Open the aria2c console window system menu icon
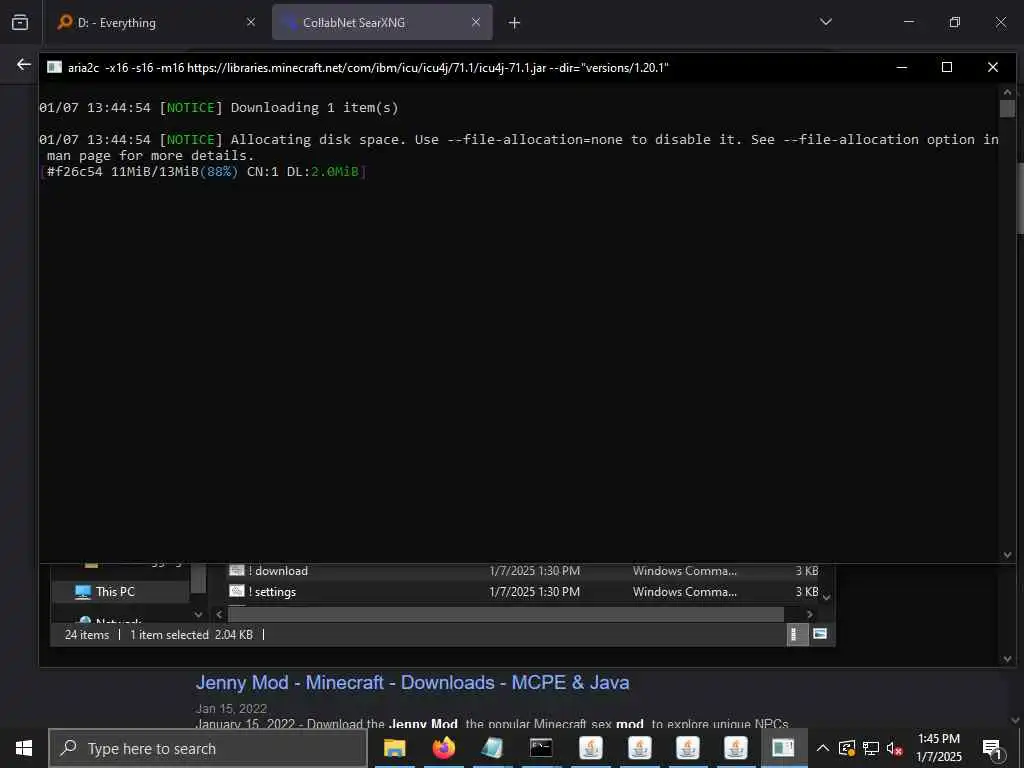The width and height of the screenshot is (1024, 768). pyautogui.click(x=55, y=67)
